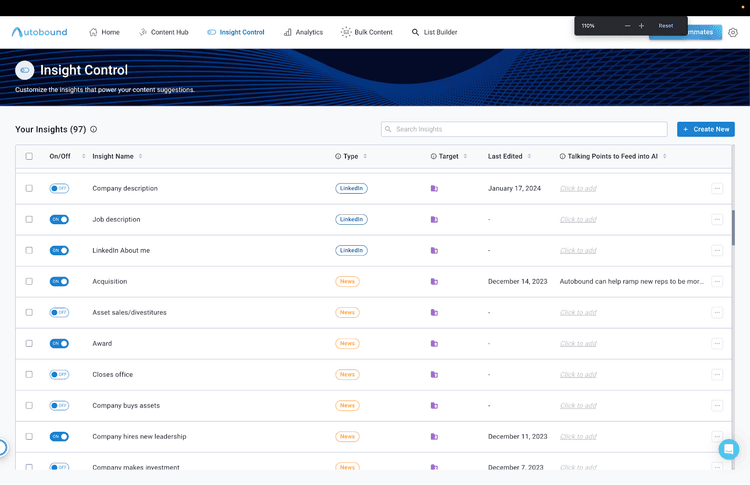This screenshot has height=485, width=750.
Task: Sort by Insight Name column
Action: tap(140, 156)
